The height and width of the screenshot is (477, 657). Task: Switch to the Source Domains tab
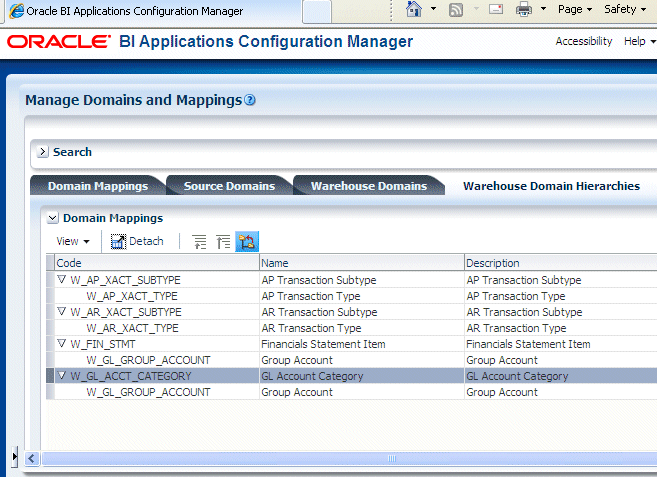229,186
